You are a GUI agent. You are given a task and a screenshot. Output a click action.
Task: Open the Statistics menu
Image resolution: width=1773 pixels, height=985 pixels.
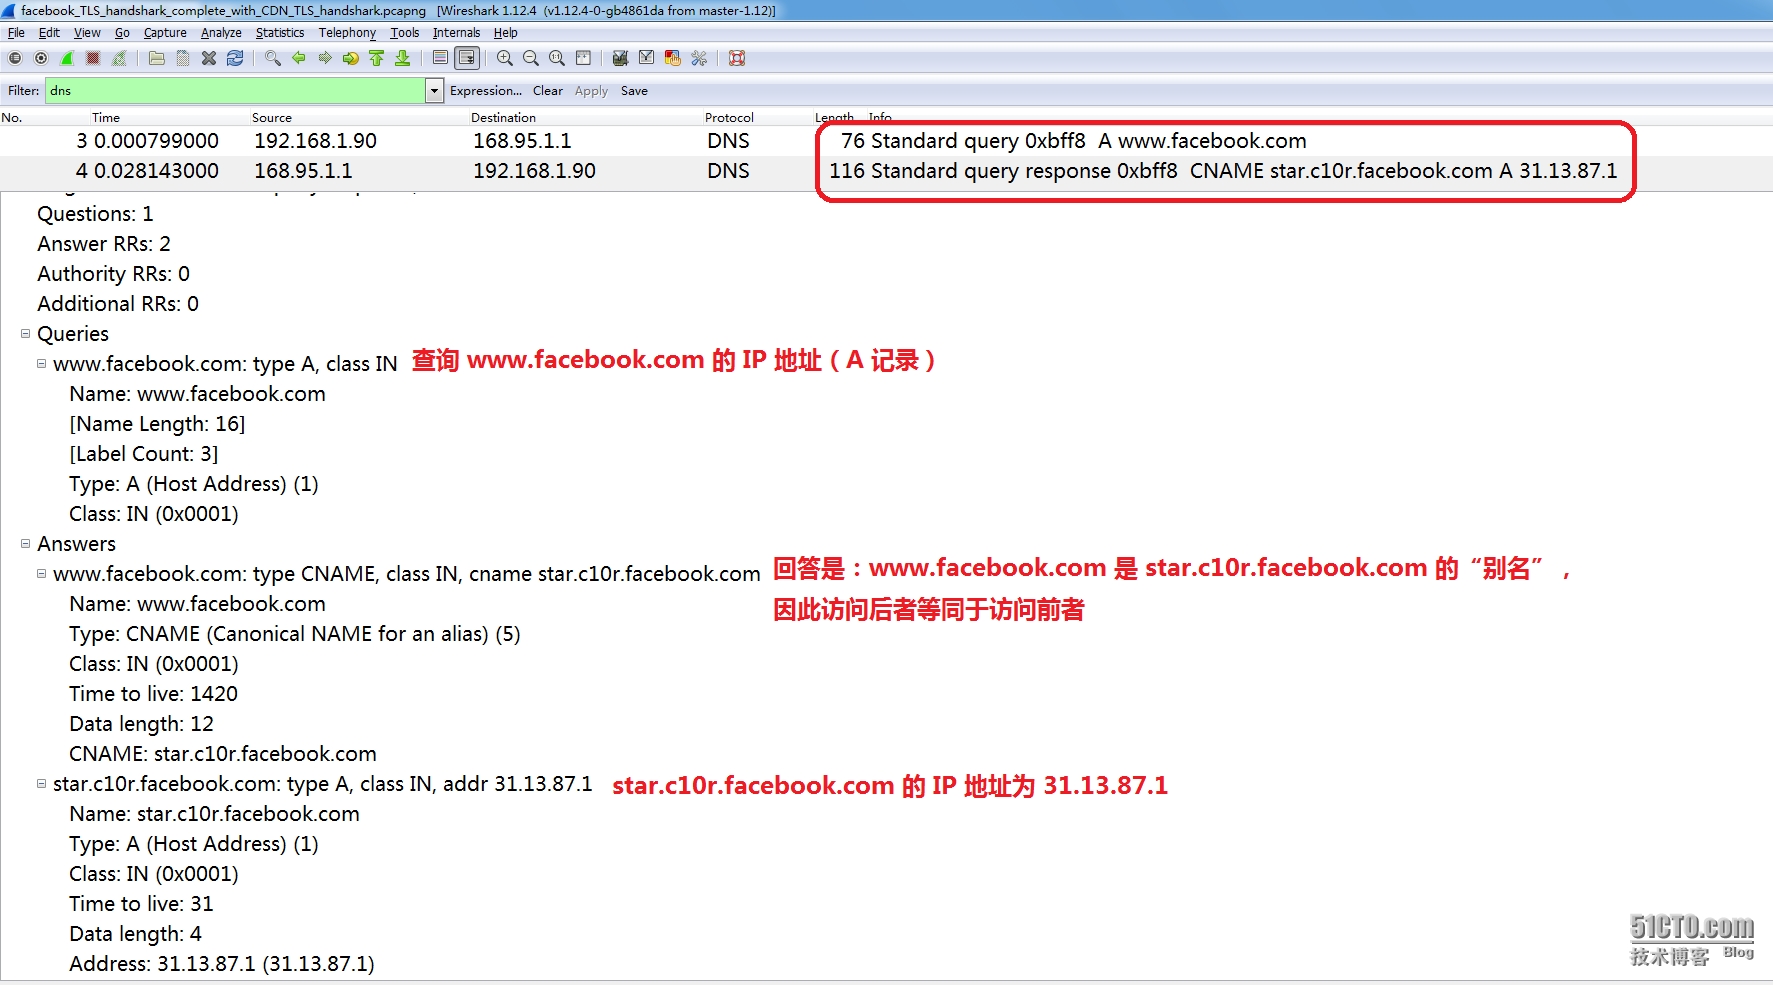(280, 33)
